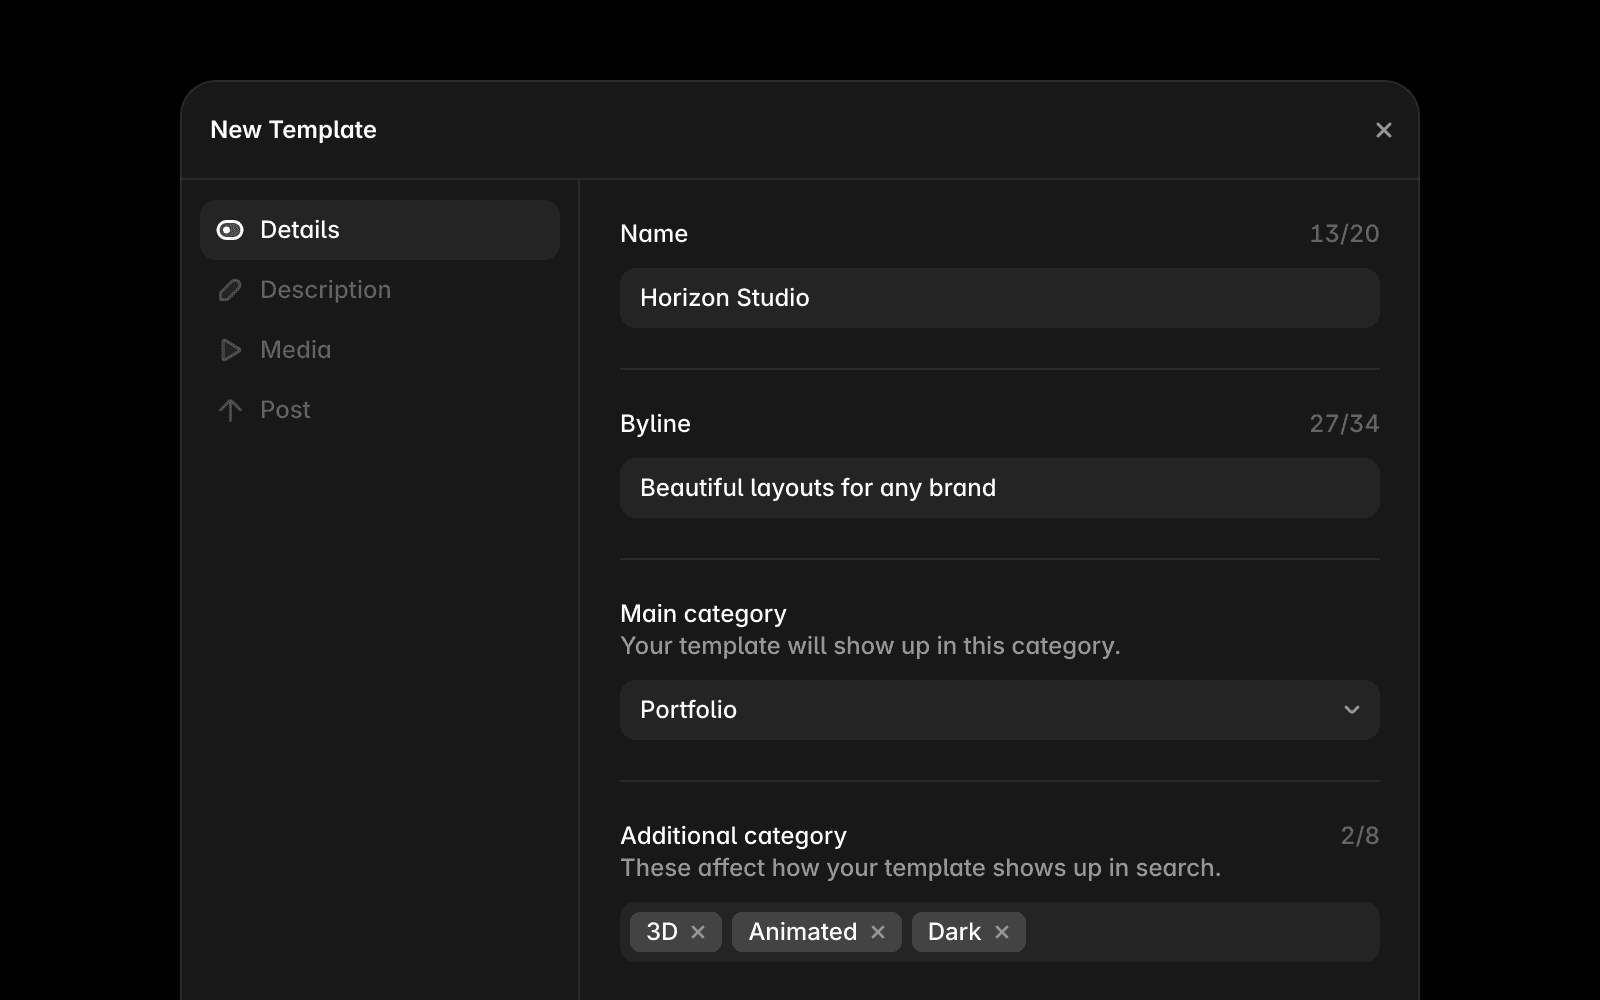This screenshot has height=1000, width=1600.
Task: Click 'These affect how your template' hint
Action: point(920,868)
